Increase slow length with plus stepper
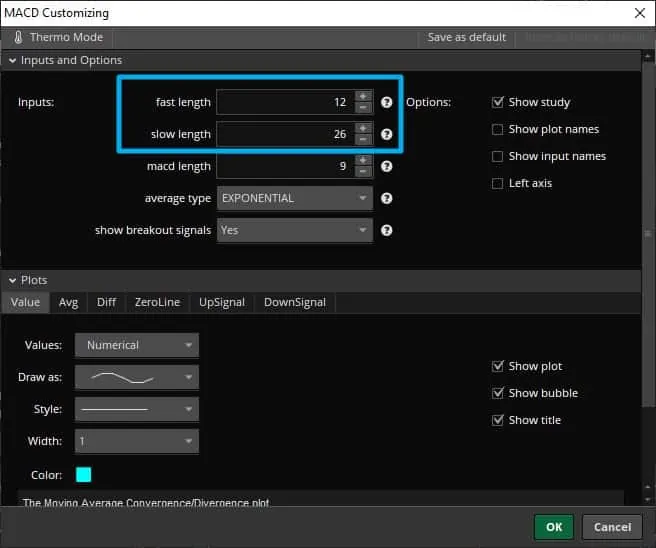The height and width of the screenshot is (548, 656). 363,128
